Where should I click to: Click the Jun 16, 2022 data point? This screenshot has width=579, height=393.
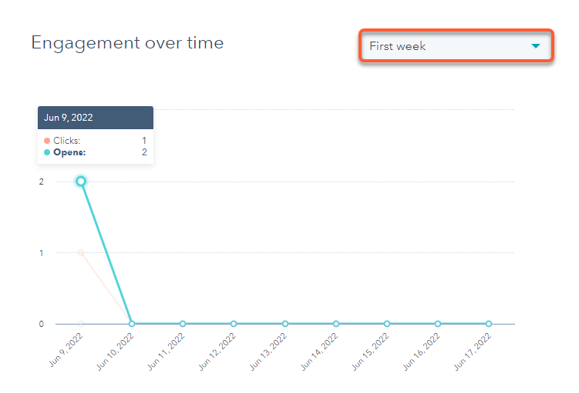(x=438, y=324)
